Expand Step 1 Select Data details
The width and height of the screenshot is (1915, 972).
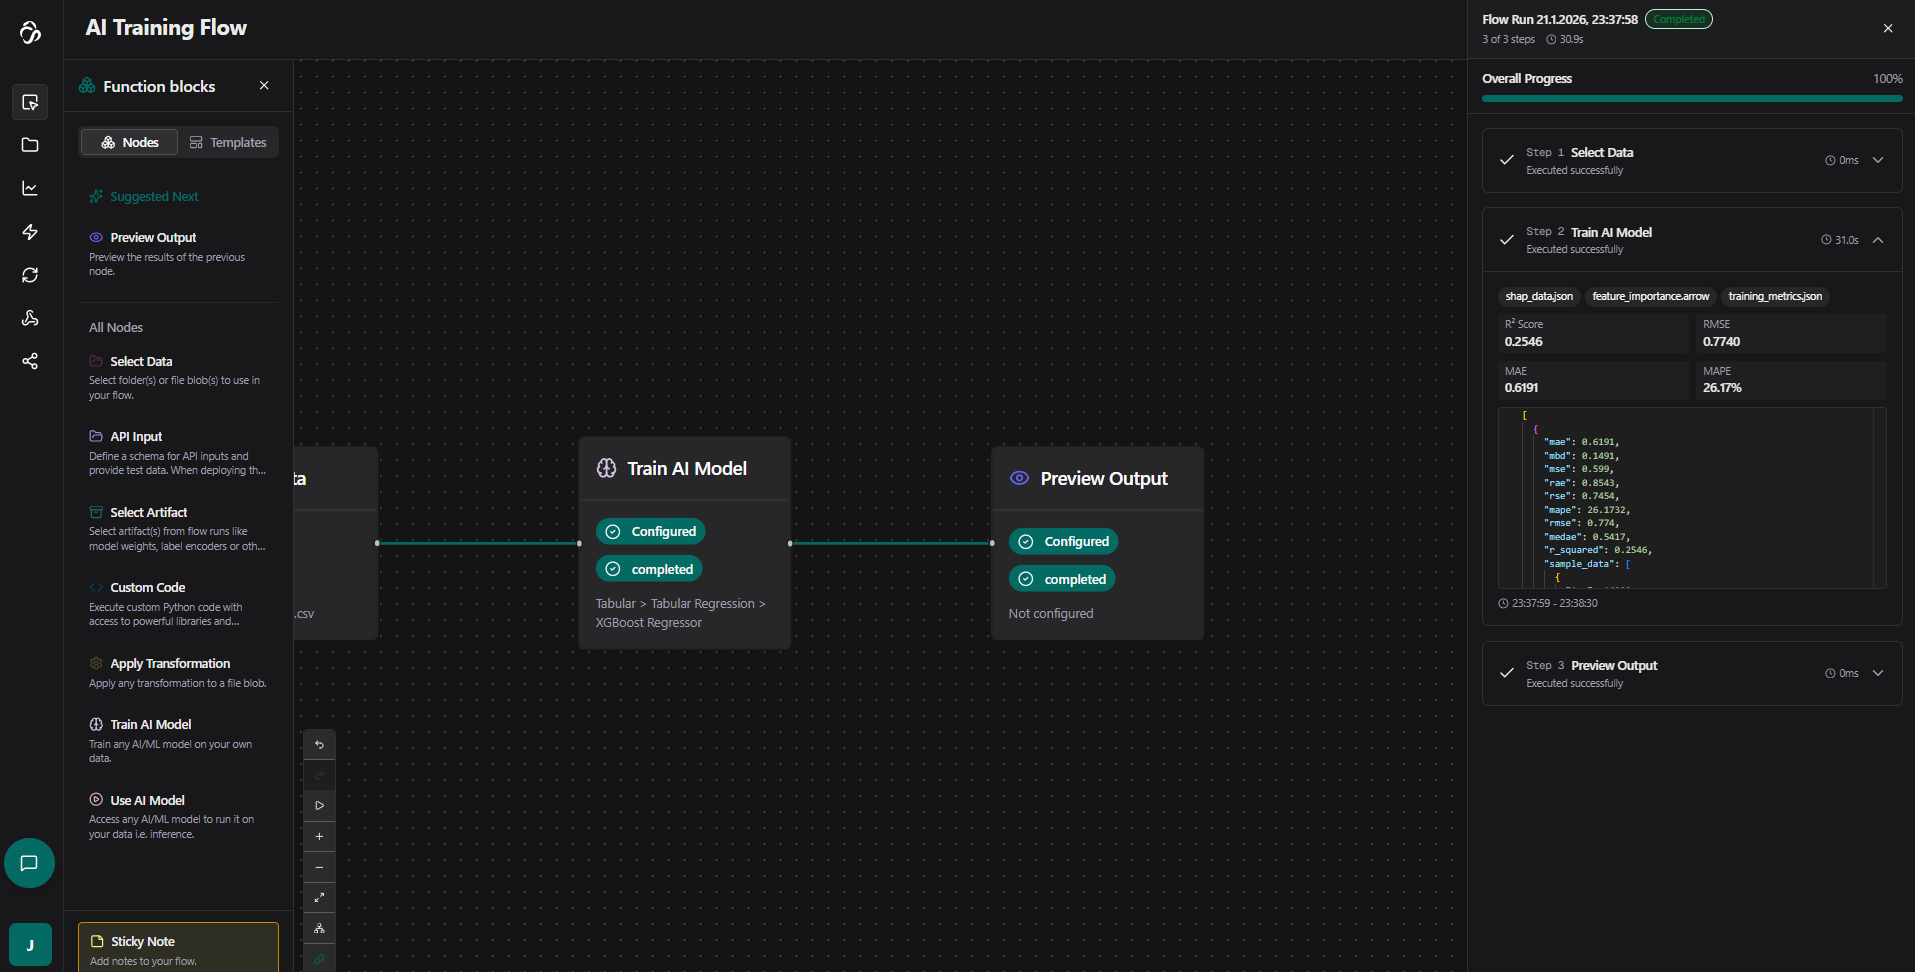click(1878, 160)
